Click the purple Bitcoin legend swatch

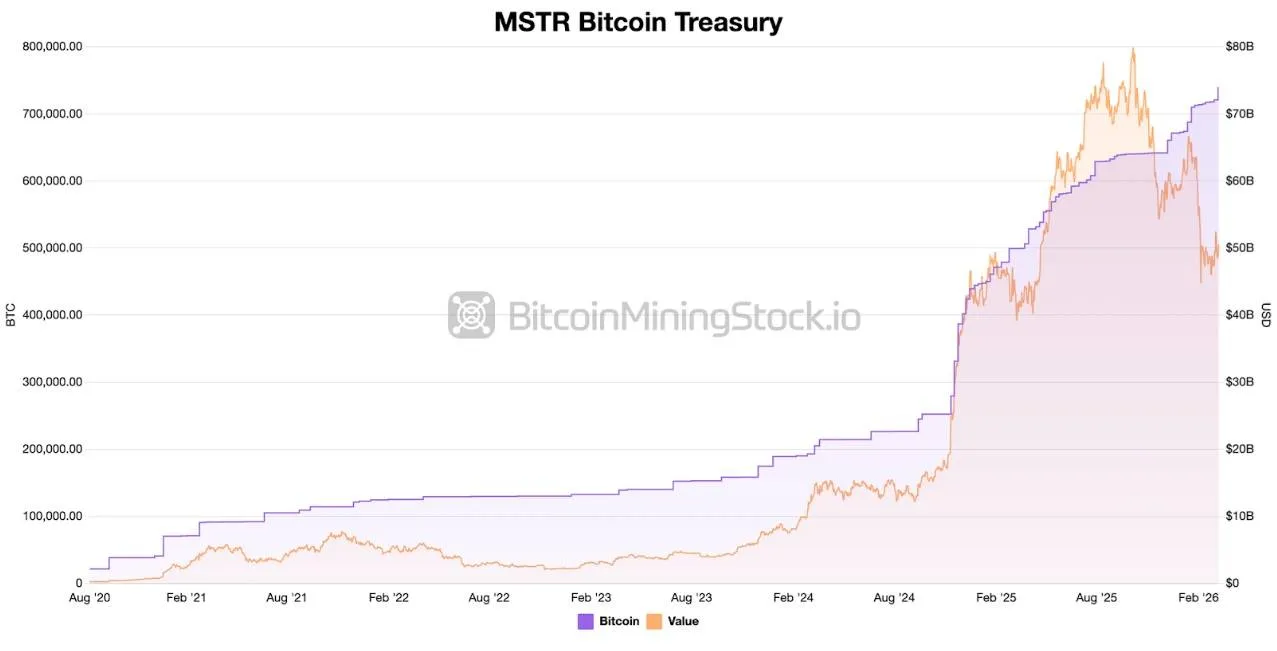point(586,621)
